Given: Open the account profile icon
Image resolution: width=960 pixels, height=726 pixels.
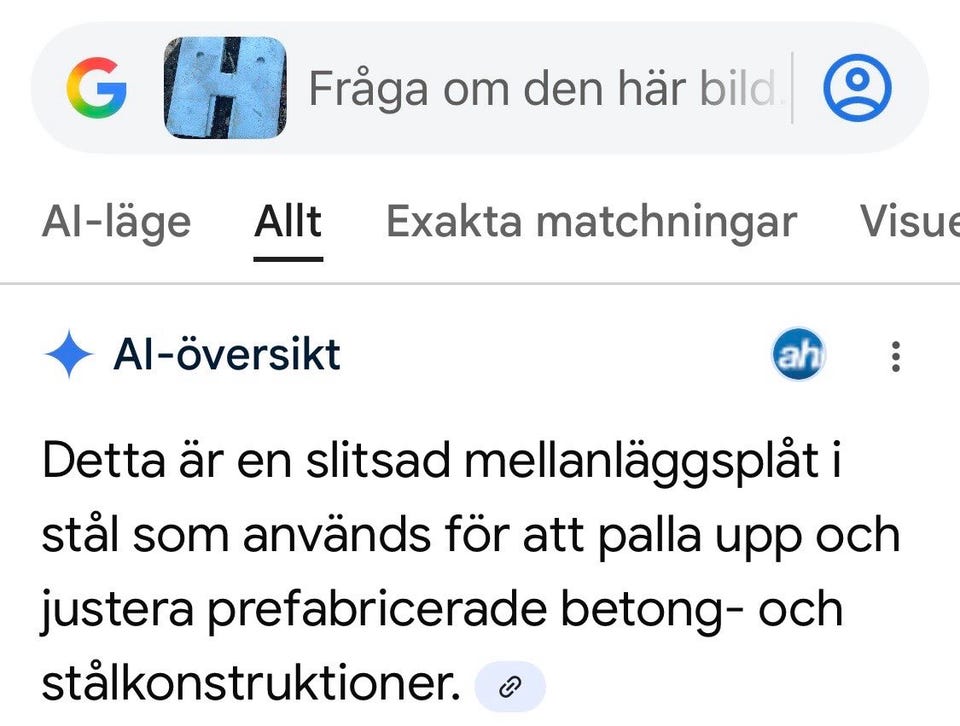Looking at the screenshot, I should click(x=857, y=88).
